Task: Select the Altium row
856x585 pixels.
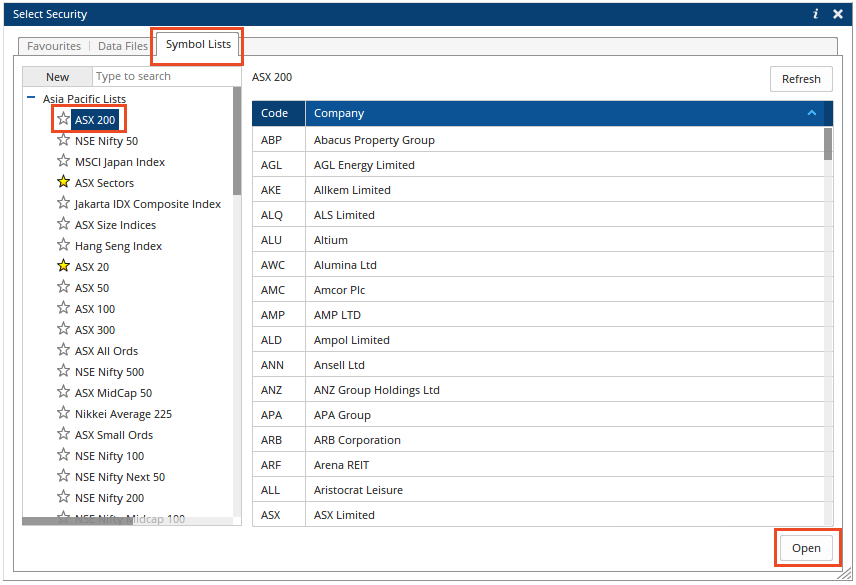Action: tap(538, 240)
